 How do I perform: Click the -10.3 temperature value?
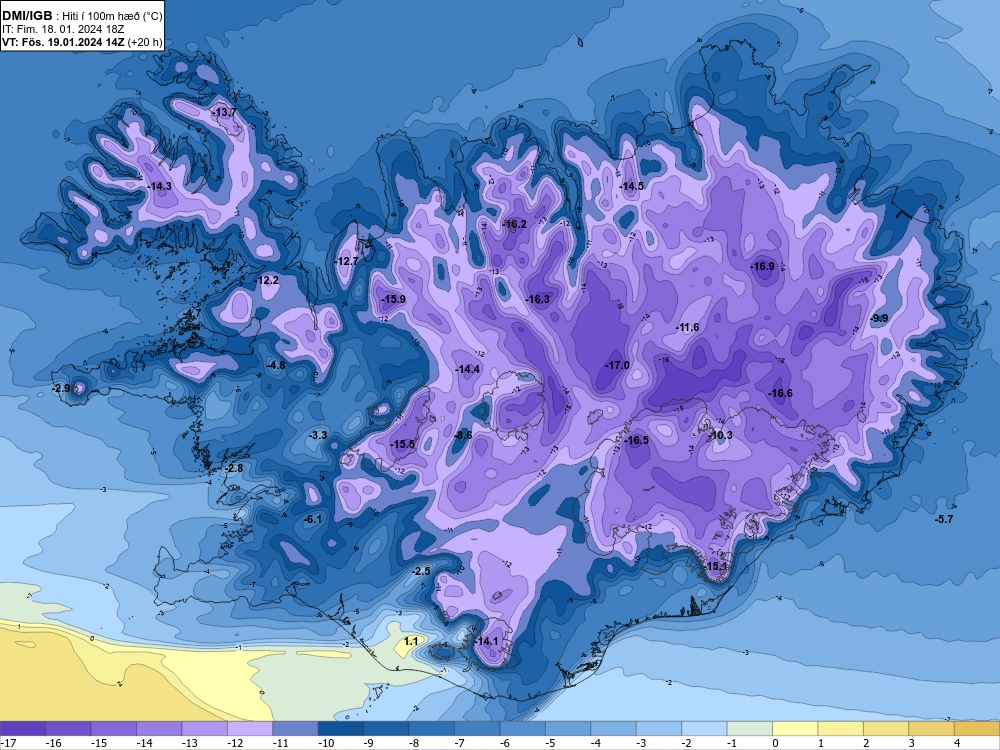pyautogui.click(x=720, y=436)
